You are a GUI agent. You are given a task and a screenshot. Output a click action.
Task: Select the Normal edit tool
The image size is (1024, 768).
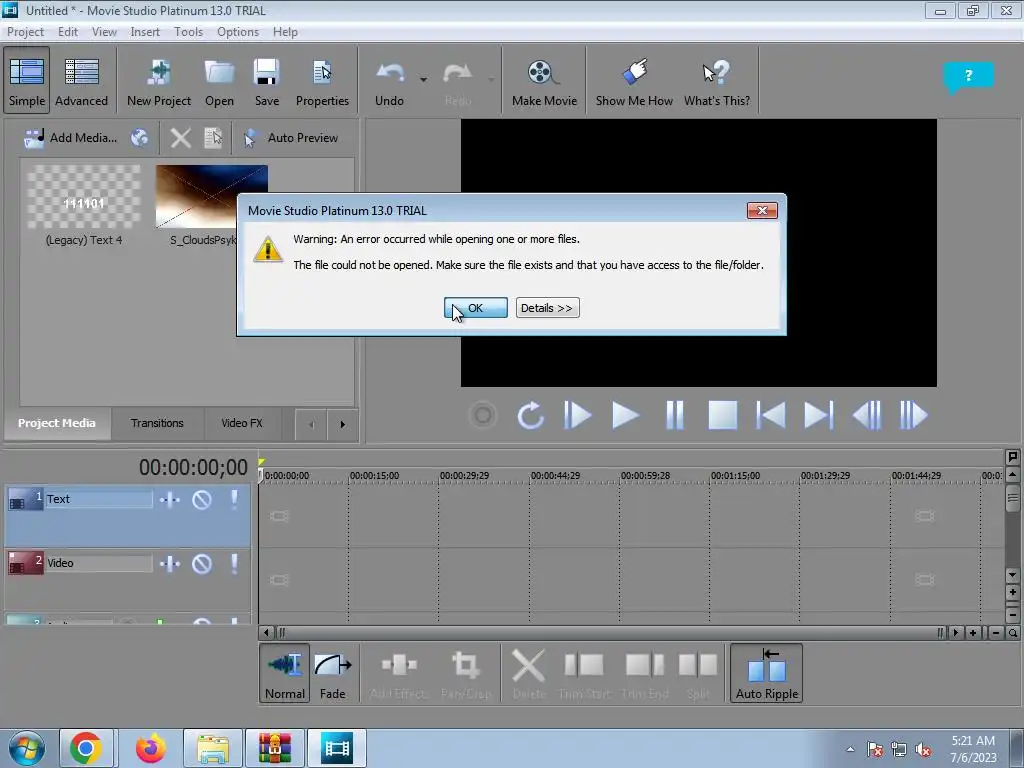285,673
